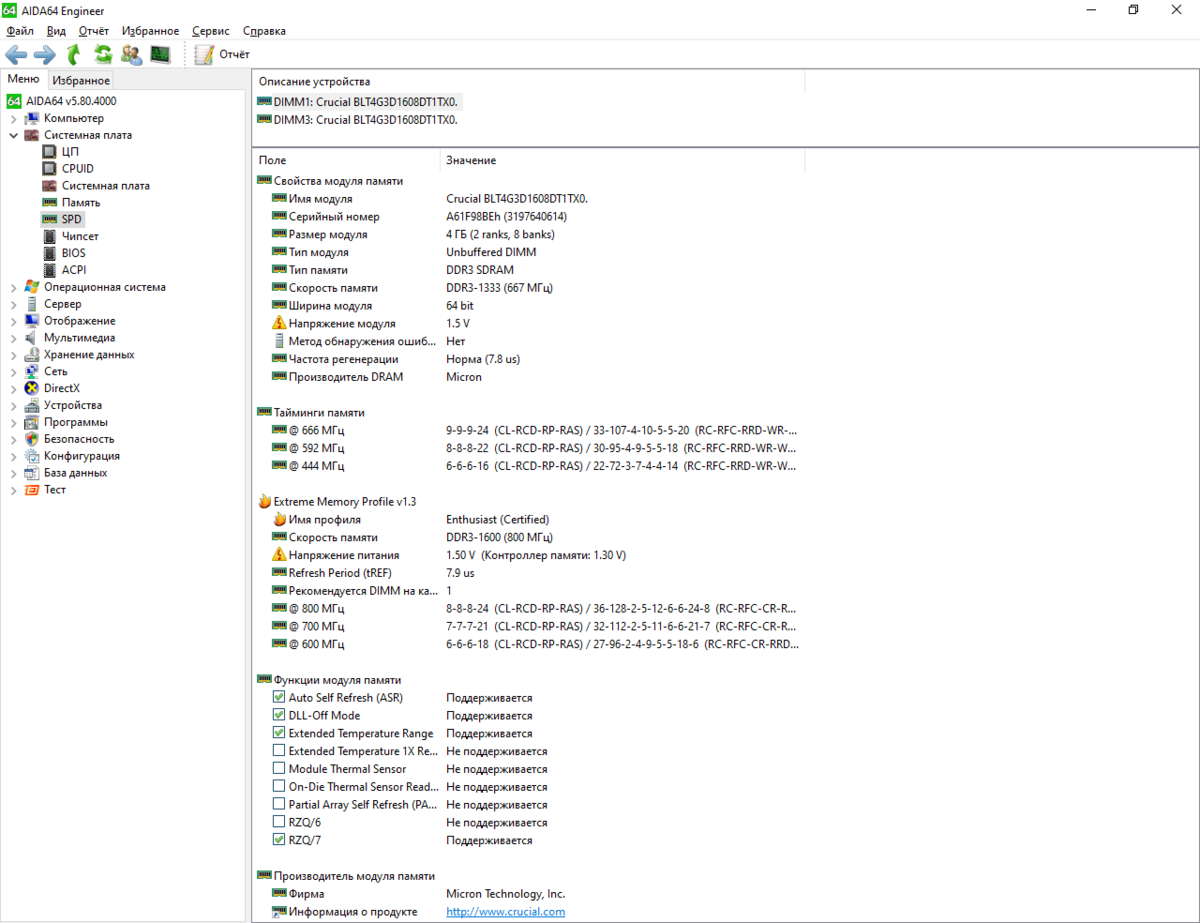Open the Отчёт report wizard button

click(222, 54)
